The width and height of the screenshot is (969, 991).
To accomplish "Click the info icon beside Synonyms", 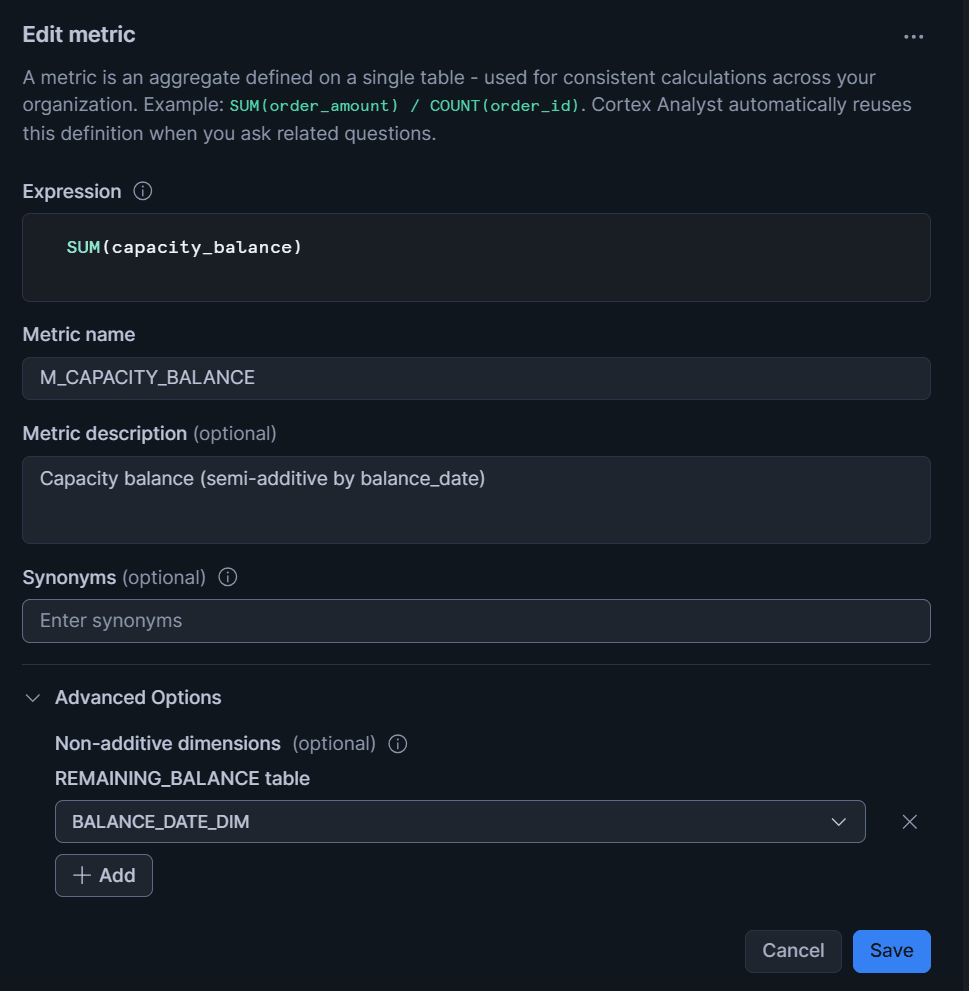I will click(228, 577).
